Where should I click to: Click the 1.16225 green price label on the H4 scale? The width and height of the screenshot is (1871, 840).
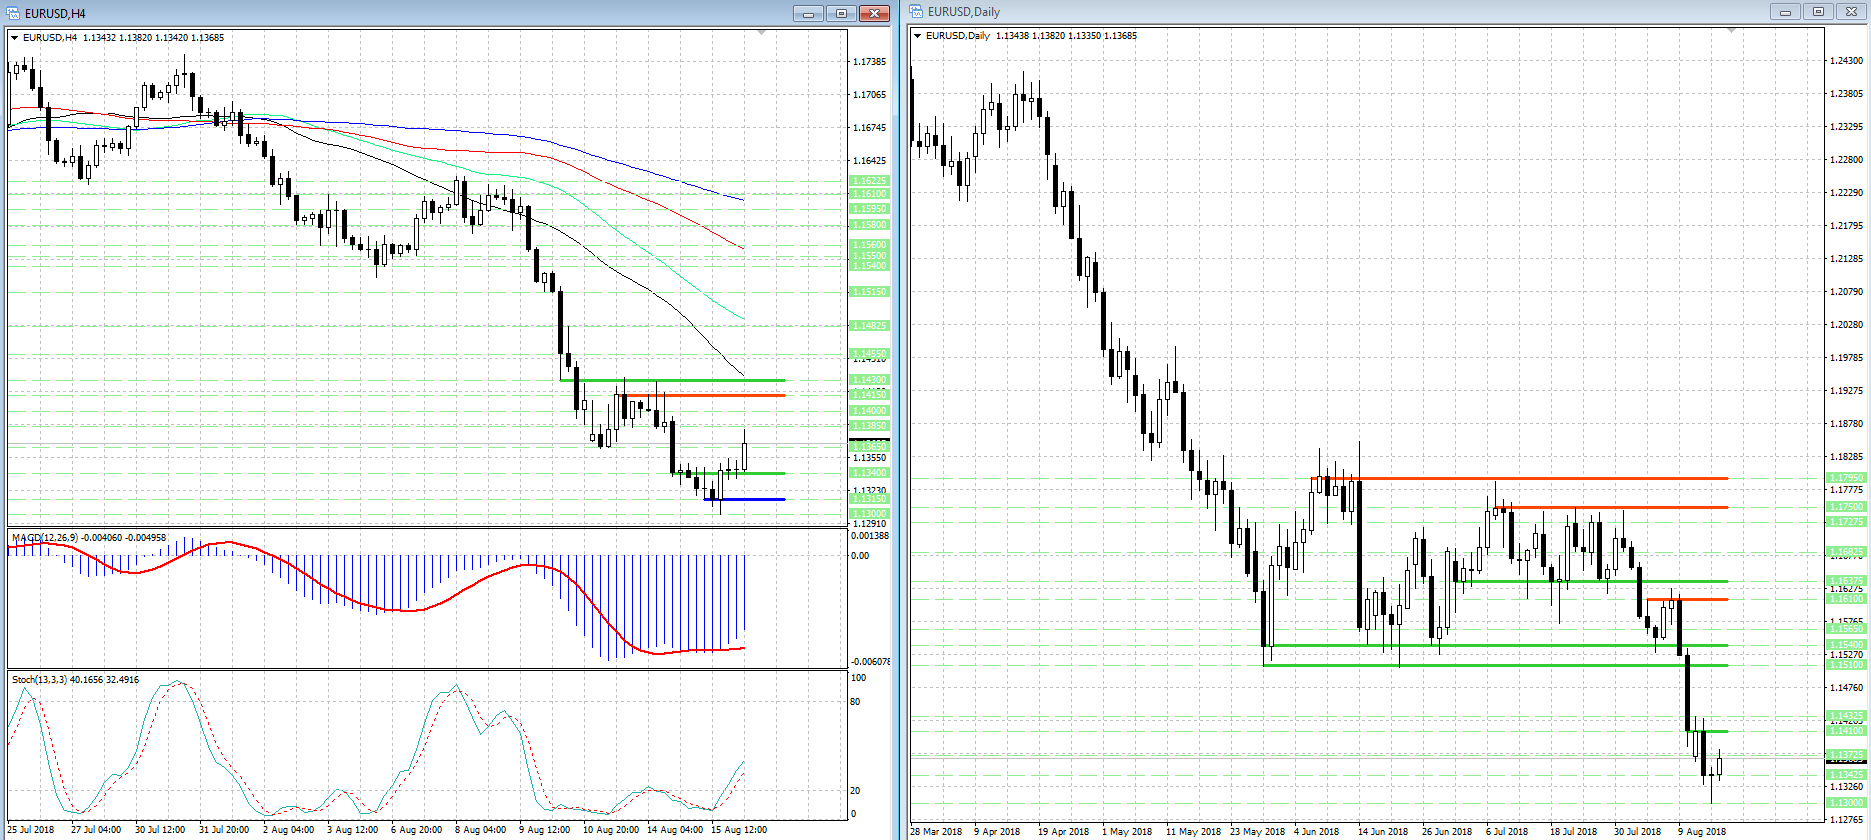[869, 181]
